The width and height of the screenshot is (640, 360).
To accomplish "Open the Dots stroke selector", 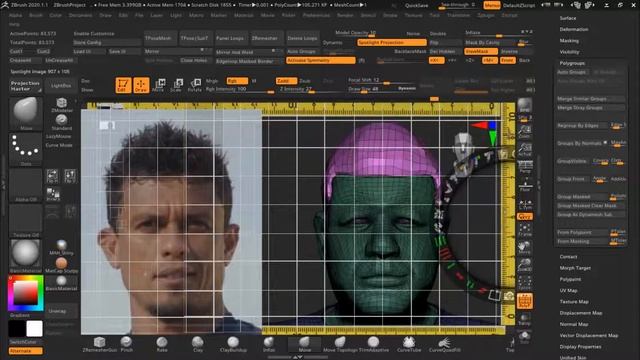I will pos(26,148).
